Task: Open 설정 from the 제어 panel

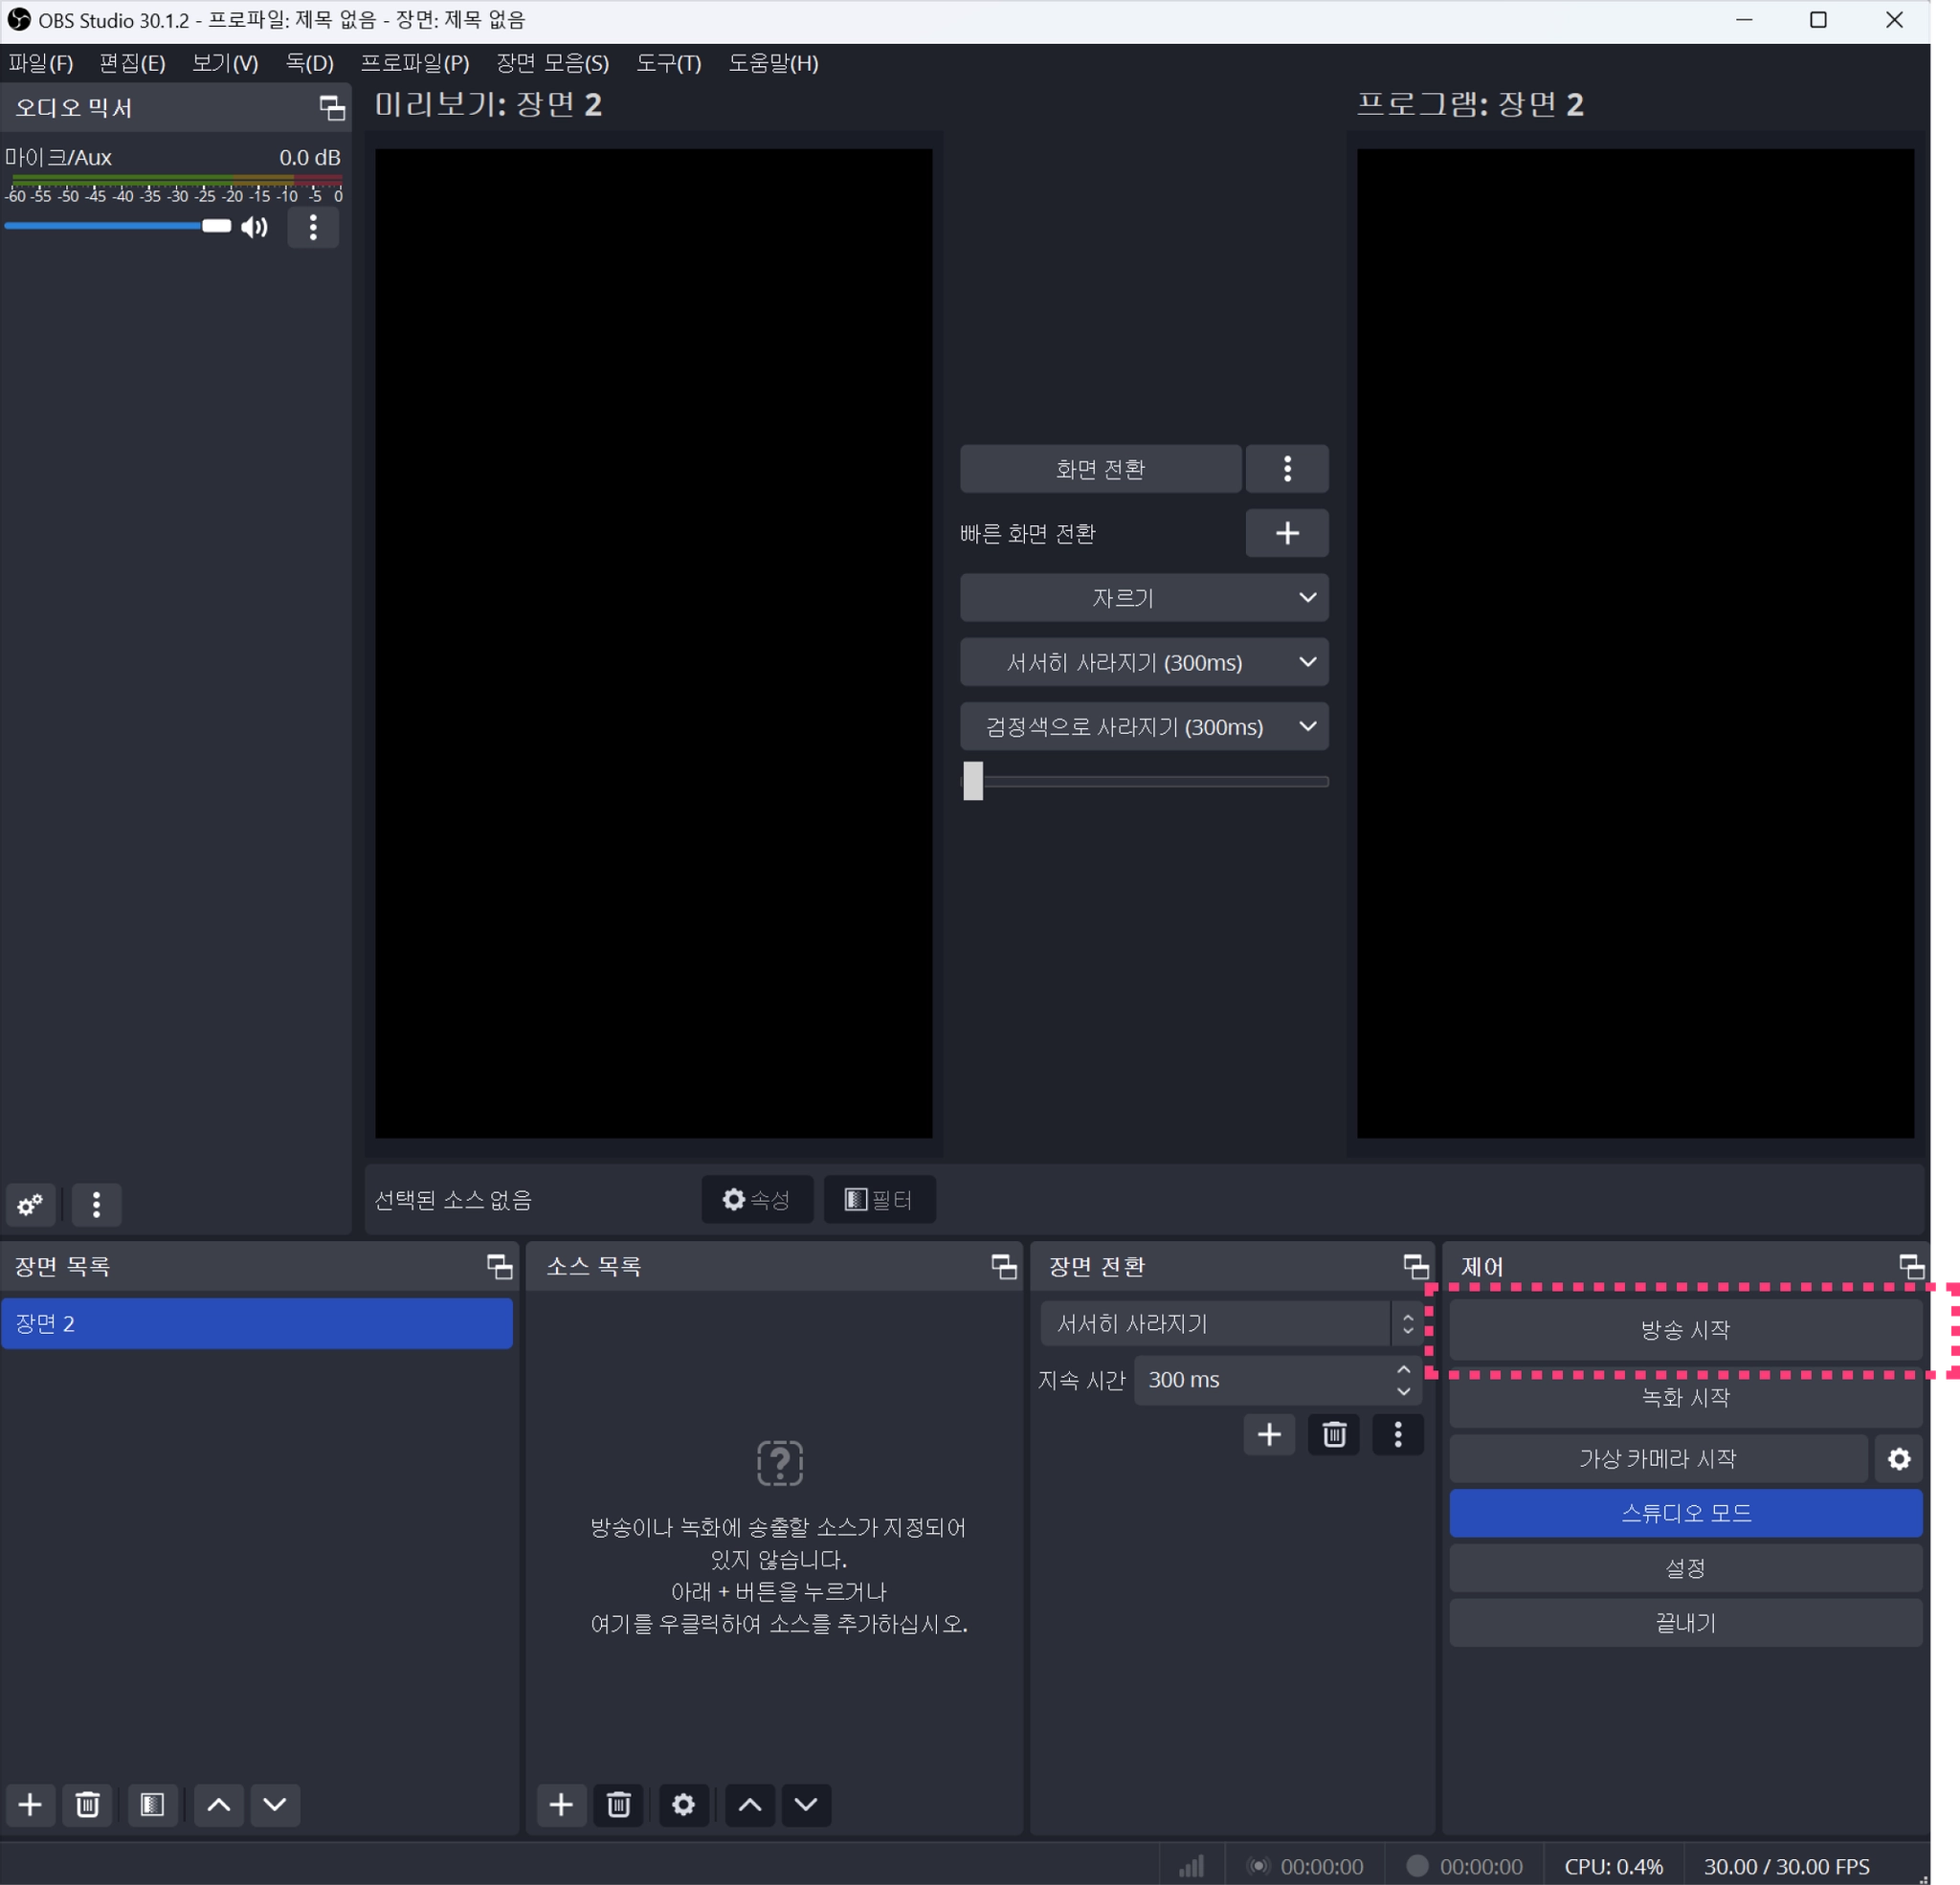Action: click(x=1685, y=1567)
